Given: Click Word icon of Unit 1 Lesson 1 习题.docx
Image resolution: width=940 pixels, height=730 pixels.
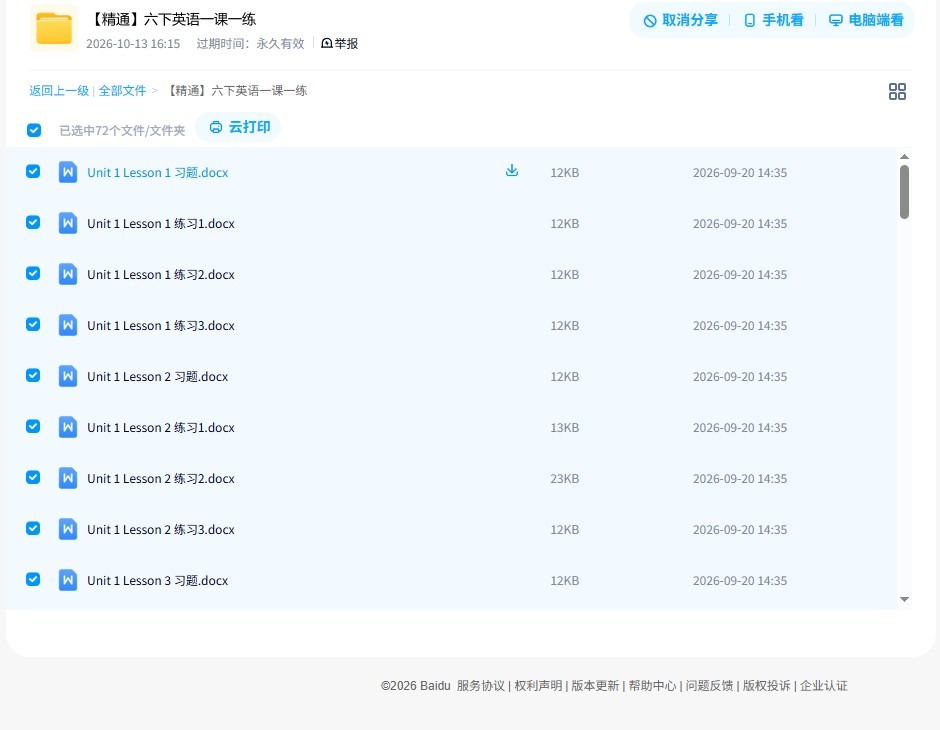Looking at the screenshot, I should (x=68, y=172).
